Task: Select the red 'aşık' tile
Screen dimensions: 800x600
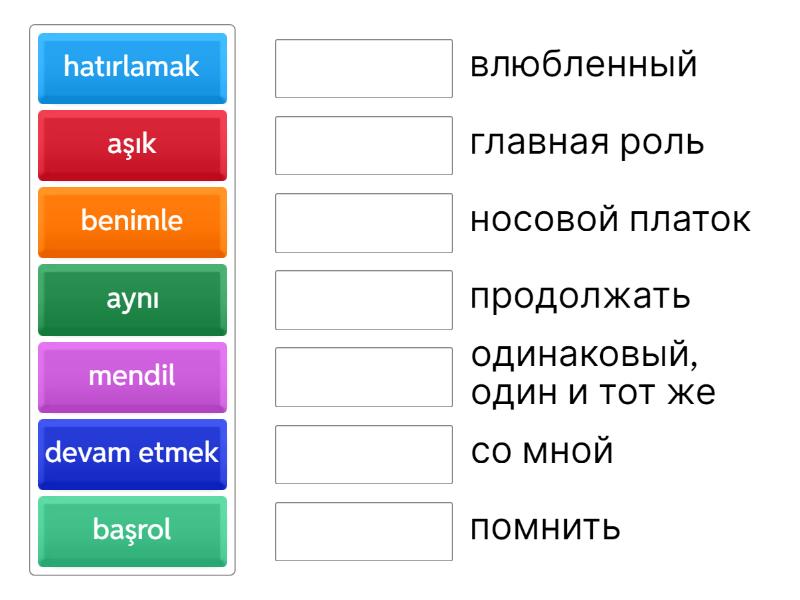Action: coord(132,145)
